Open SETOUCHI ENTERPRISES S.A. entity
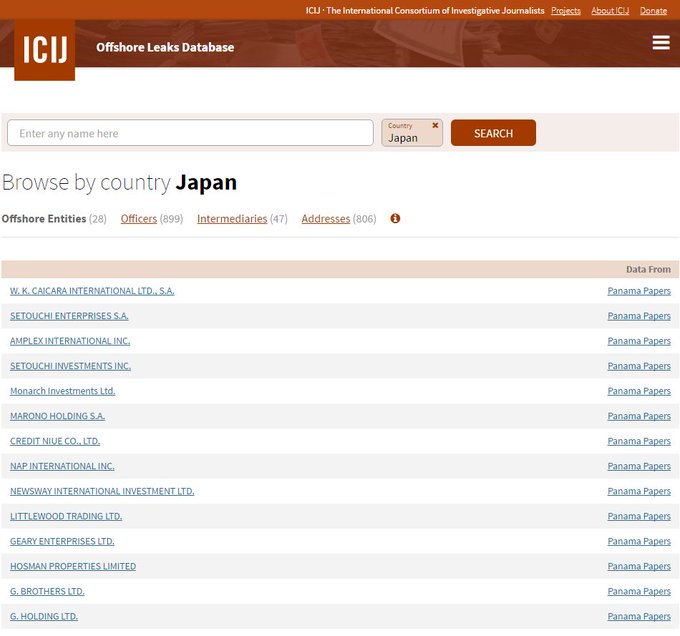The image size is (680, 636). coord(69,316)
